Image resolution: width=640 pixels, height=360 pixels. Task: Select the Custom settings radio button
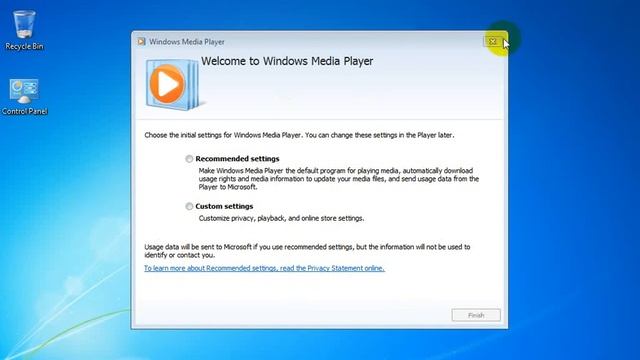(189, 207)
